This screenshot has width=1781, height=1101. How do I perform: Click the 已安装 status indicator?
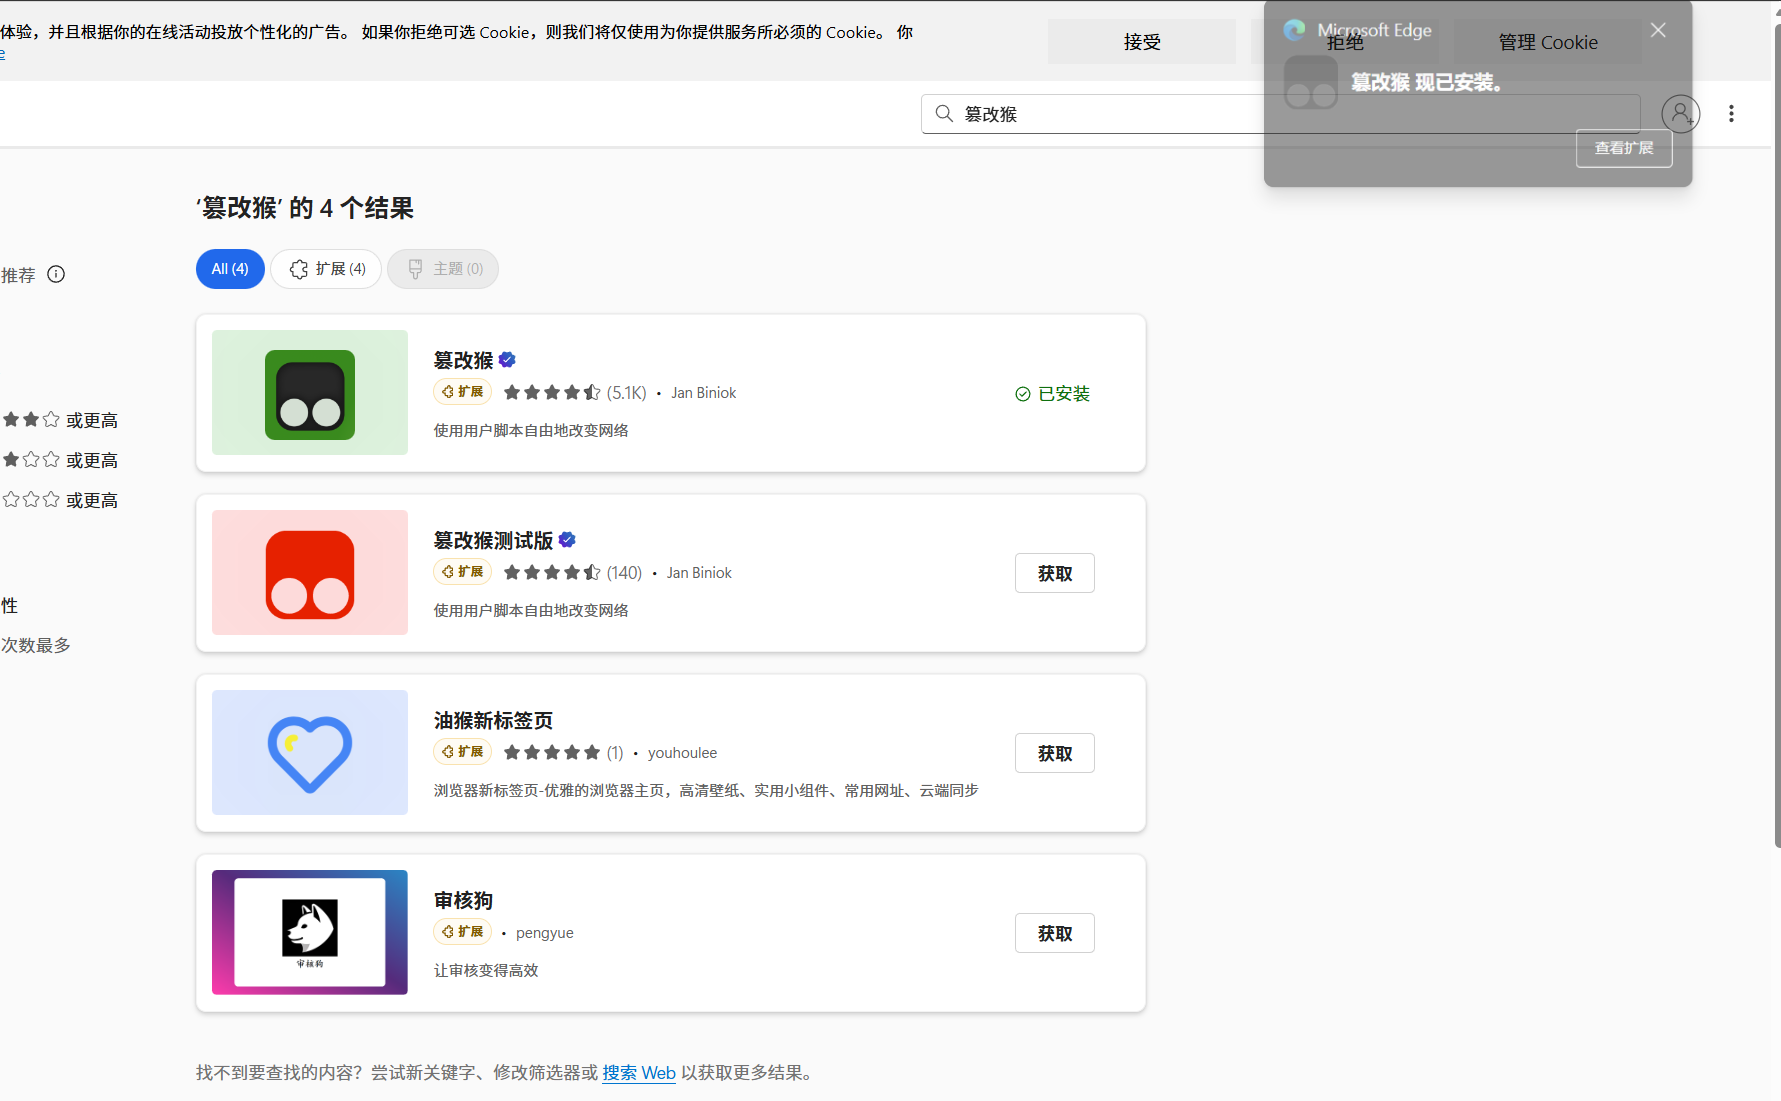(x=1052, y=394)
